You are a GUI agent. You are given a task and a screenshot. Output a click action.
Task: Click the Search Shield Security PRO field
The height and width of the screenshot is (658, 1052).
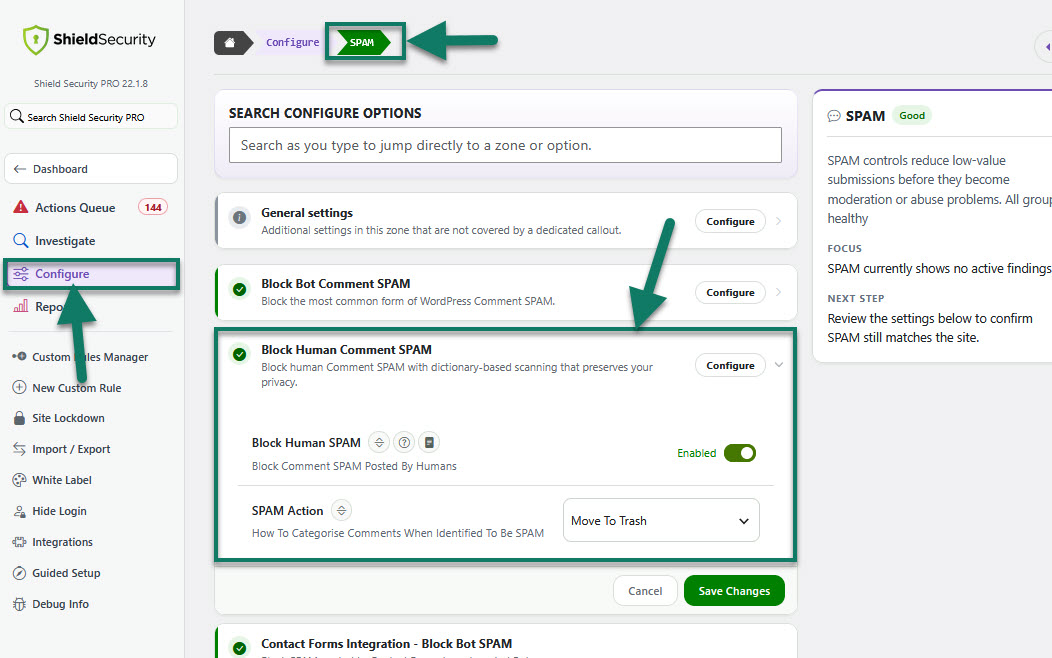click(x=91, y=117)
